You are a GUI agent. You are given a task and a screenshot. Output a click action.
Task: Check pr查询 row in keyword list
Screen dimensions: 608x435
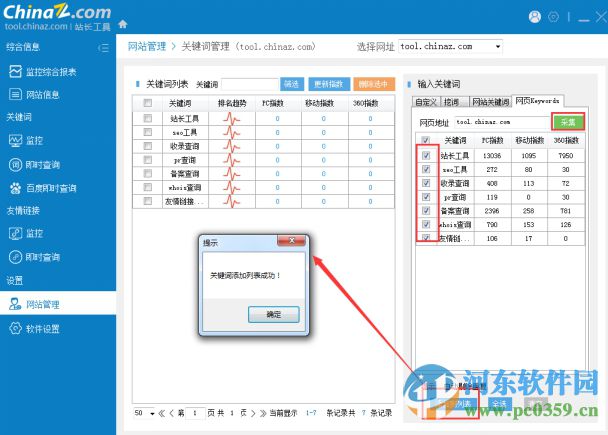click(147, 160)
